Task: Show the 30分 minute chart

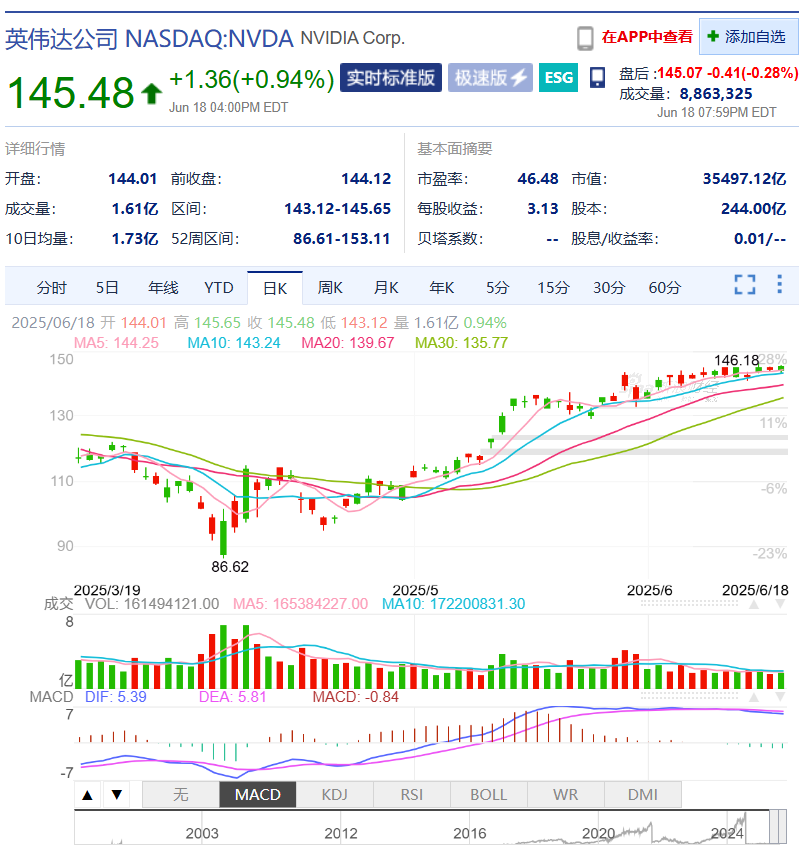Action: coord(609,287)
